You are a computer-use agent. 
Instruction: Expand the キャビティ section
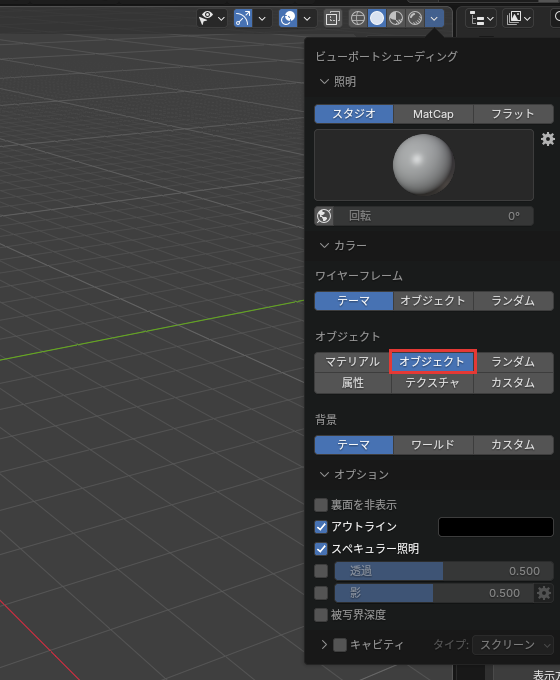point(324,645)
